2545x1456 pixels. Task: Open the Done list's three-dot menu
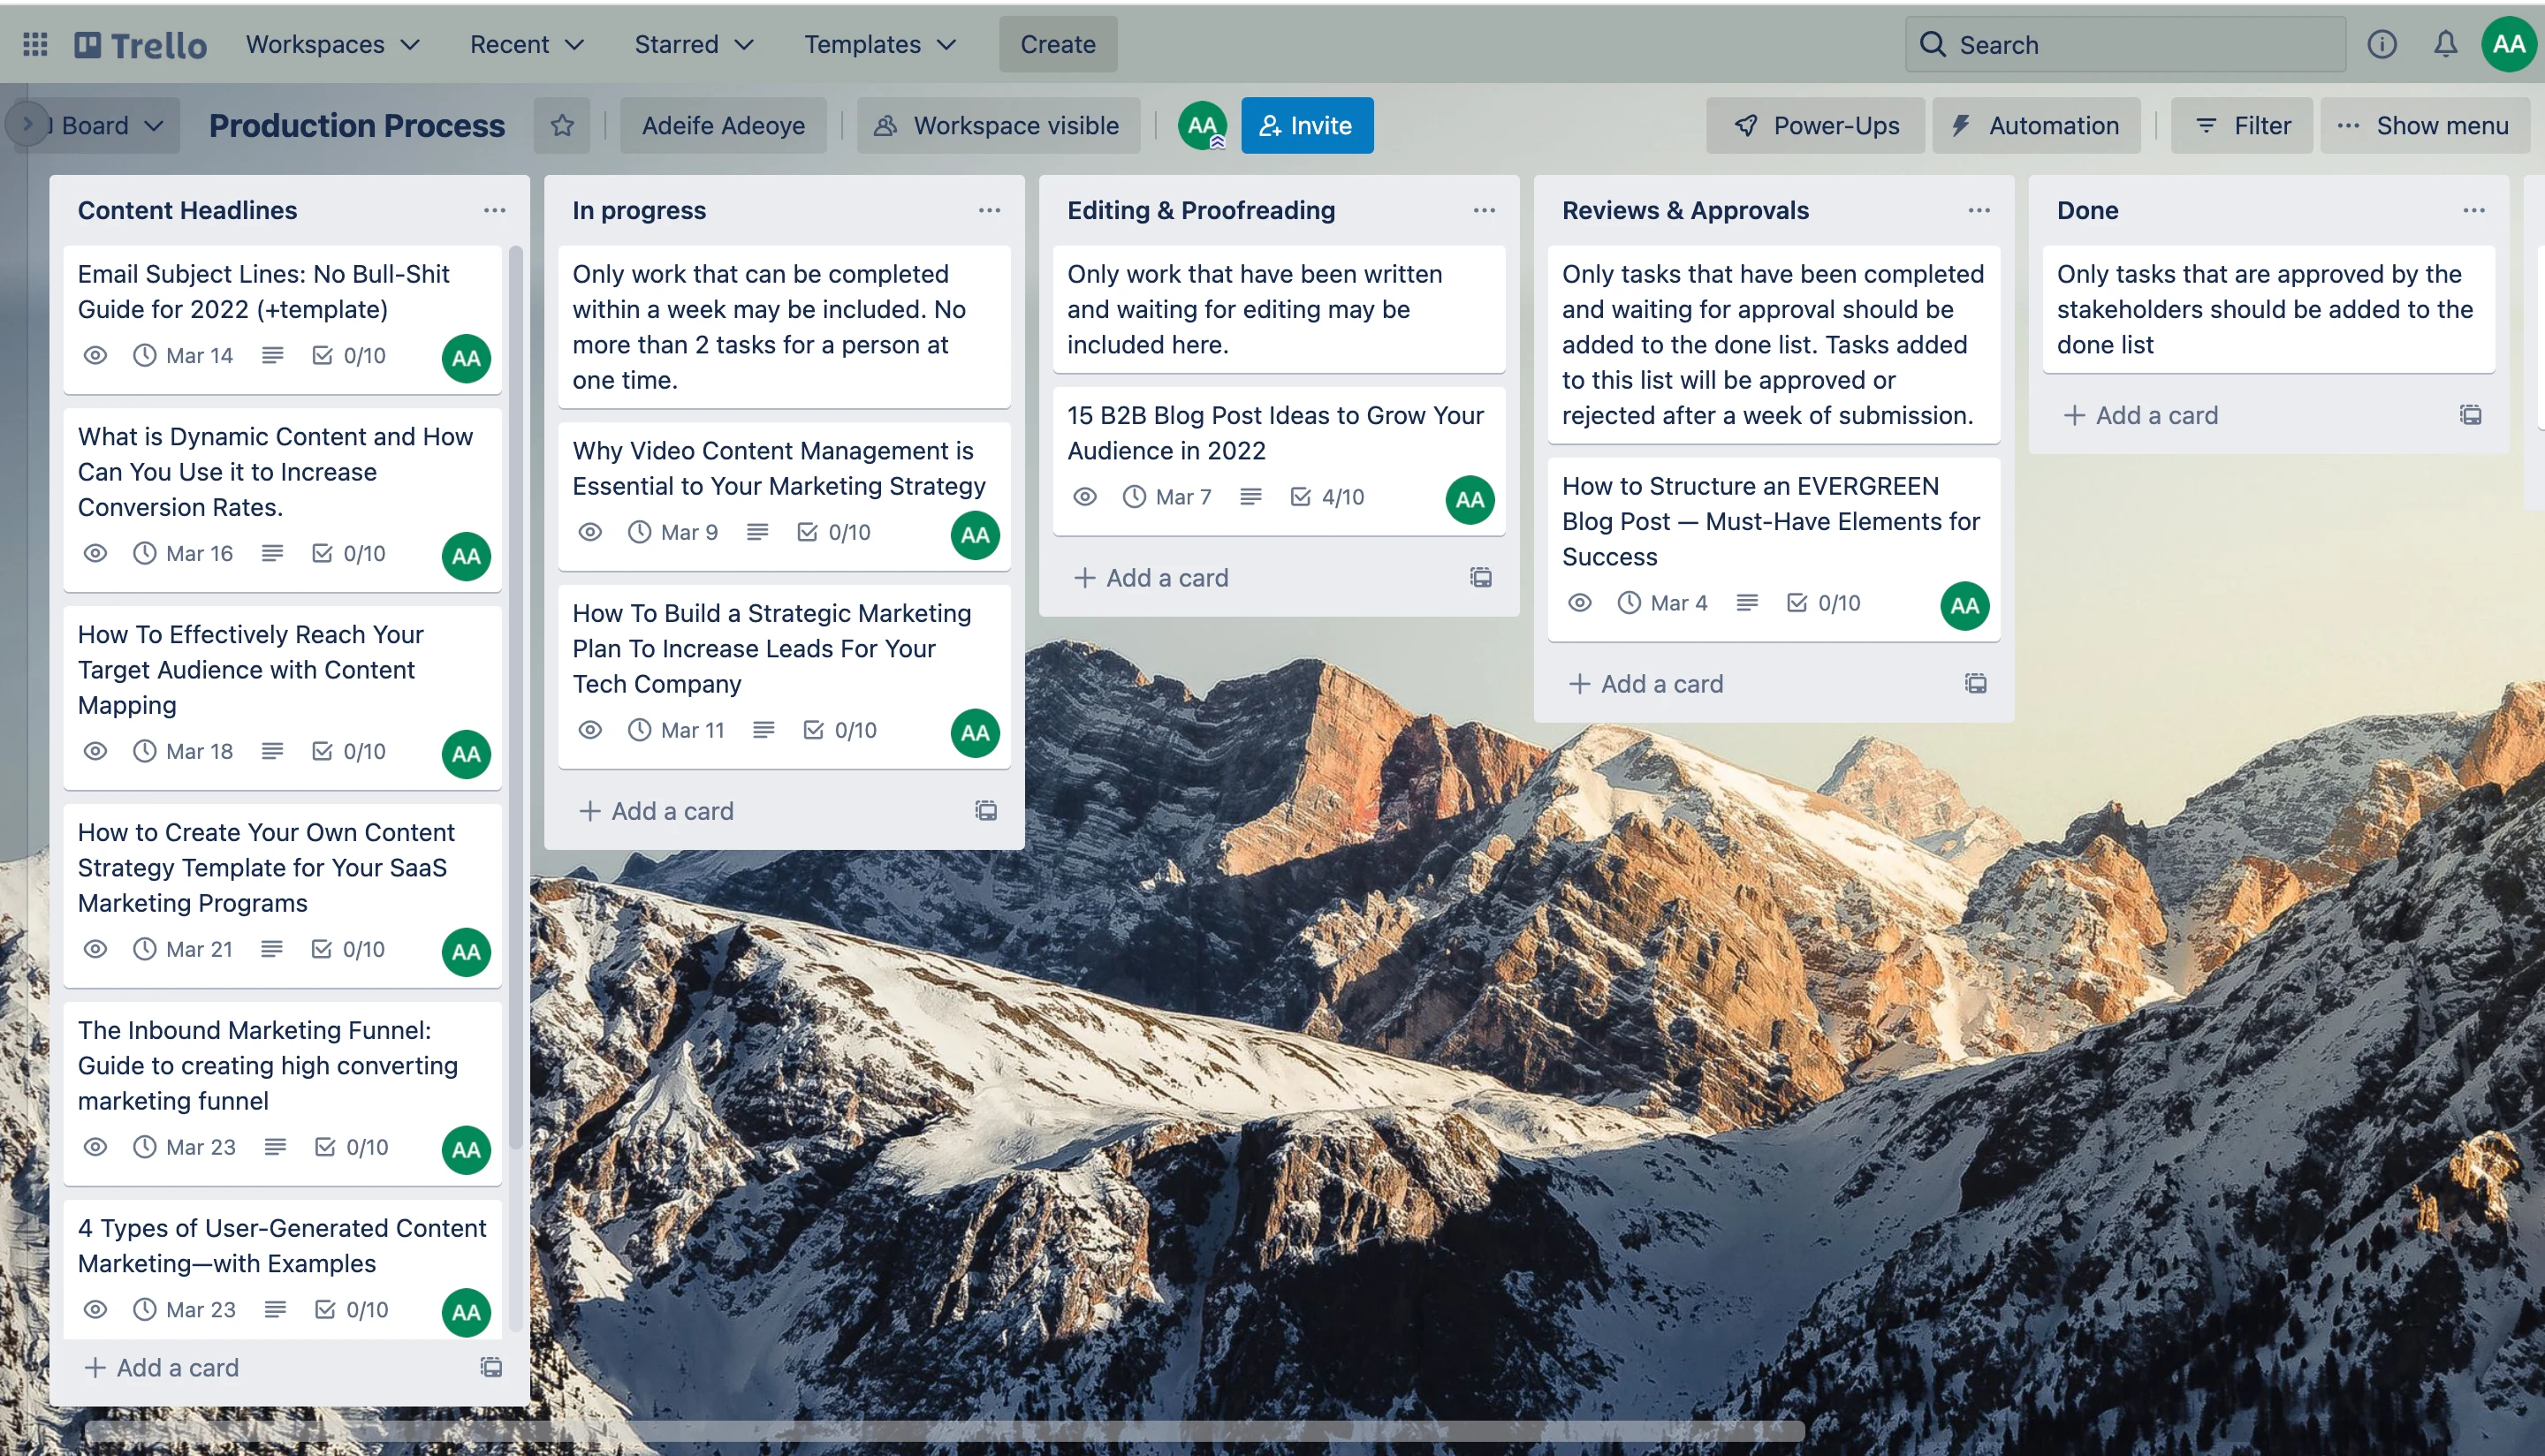point(2474,210)
